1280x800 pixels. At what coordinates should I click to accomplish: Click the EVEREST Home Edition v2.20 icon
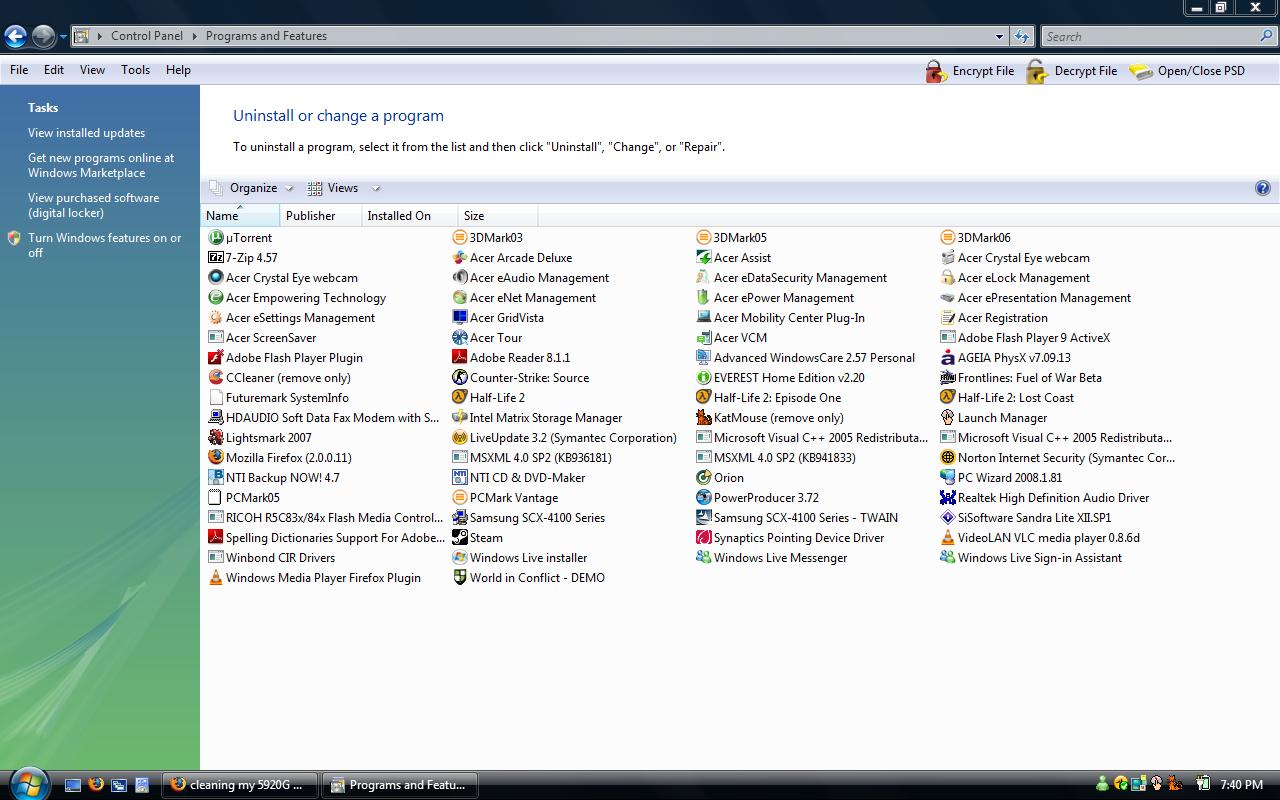point(703,378)
